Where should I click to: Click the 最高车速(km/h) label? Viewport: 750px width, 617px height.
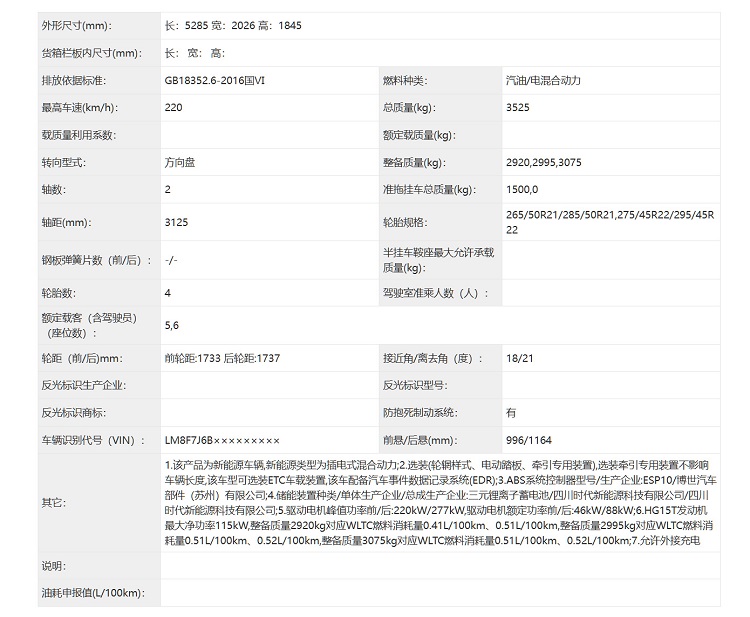(80, 108)
